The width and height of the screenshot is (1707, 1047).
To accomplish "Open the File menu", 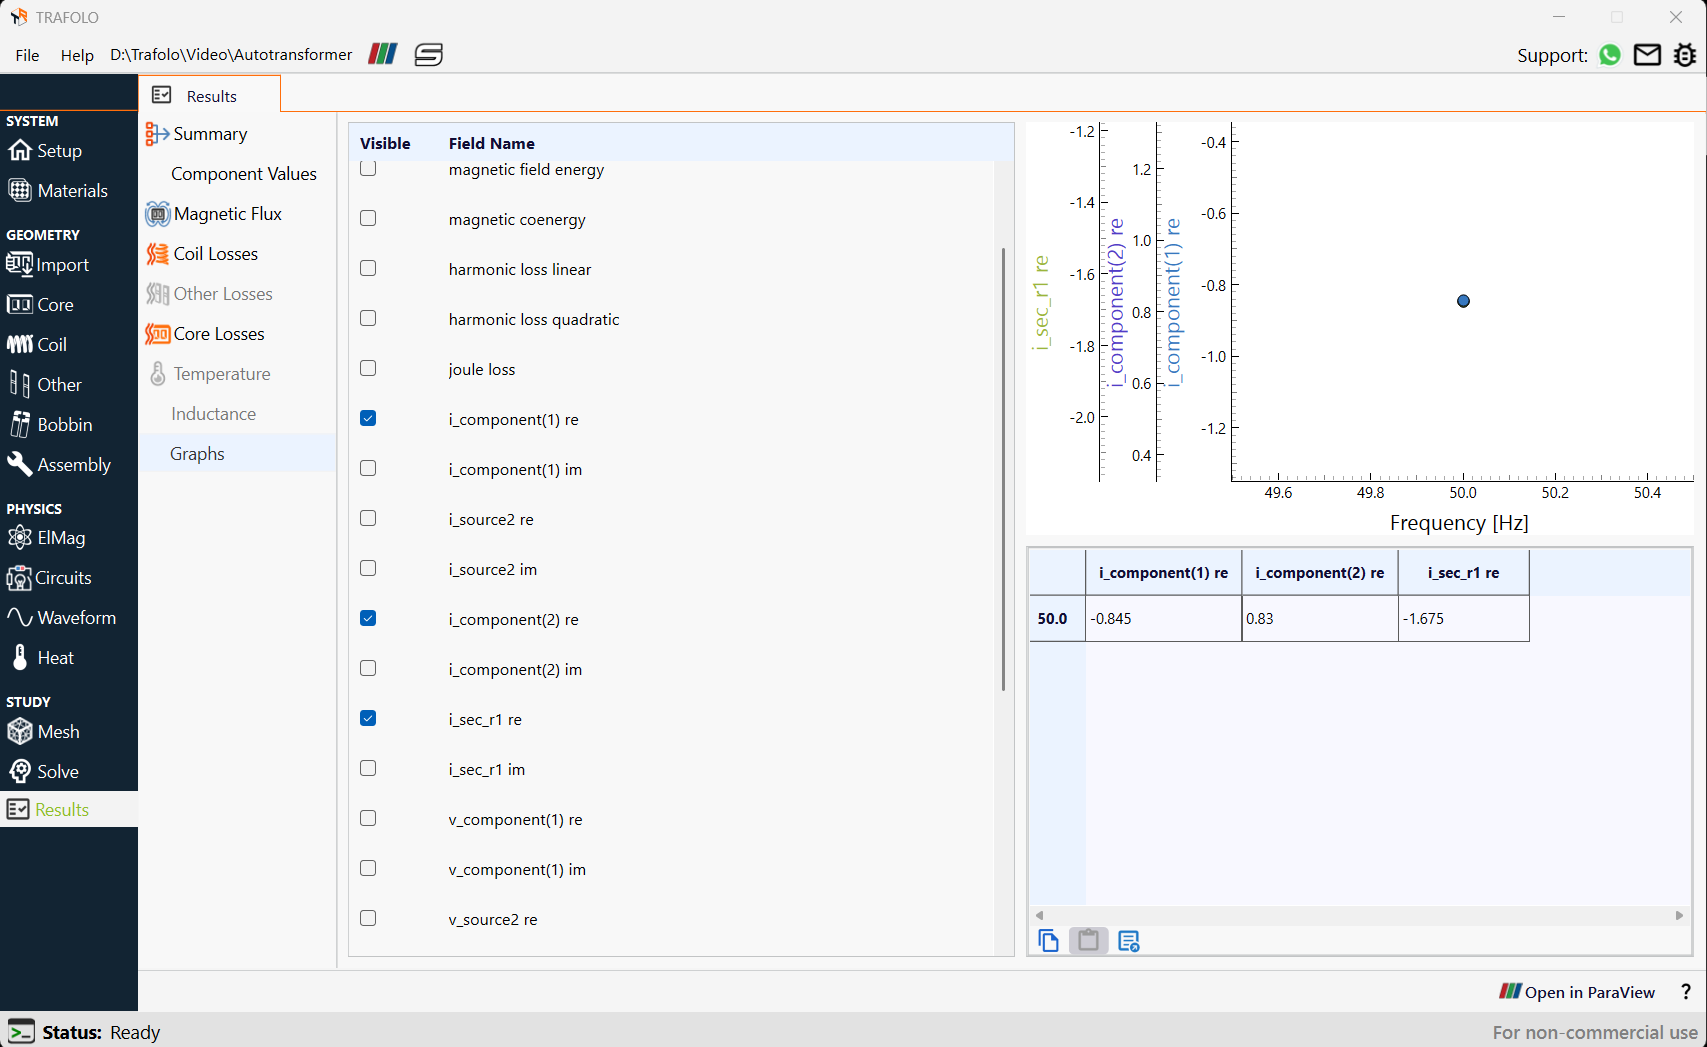I will coord(28,55).
